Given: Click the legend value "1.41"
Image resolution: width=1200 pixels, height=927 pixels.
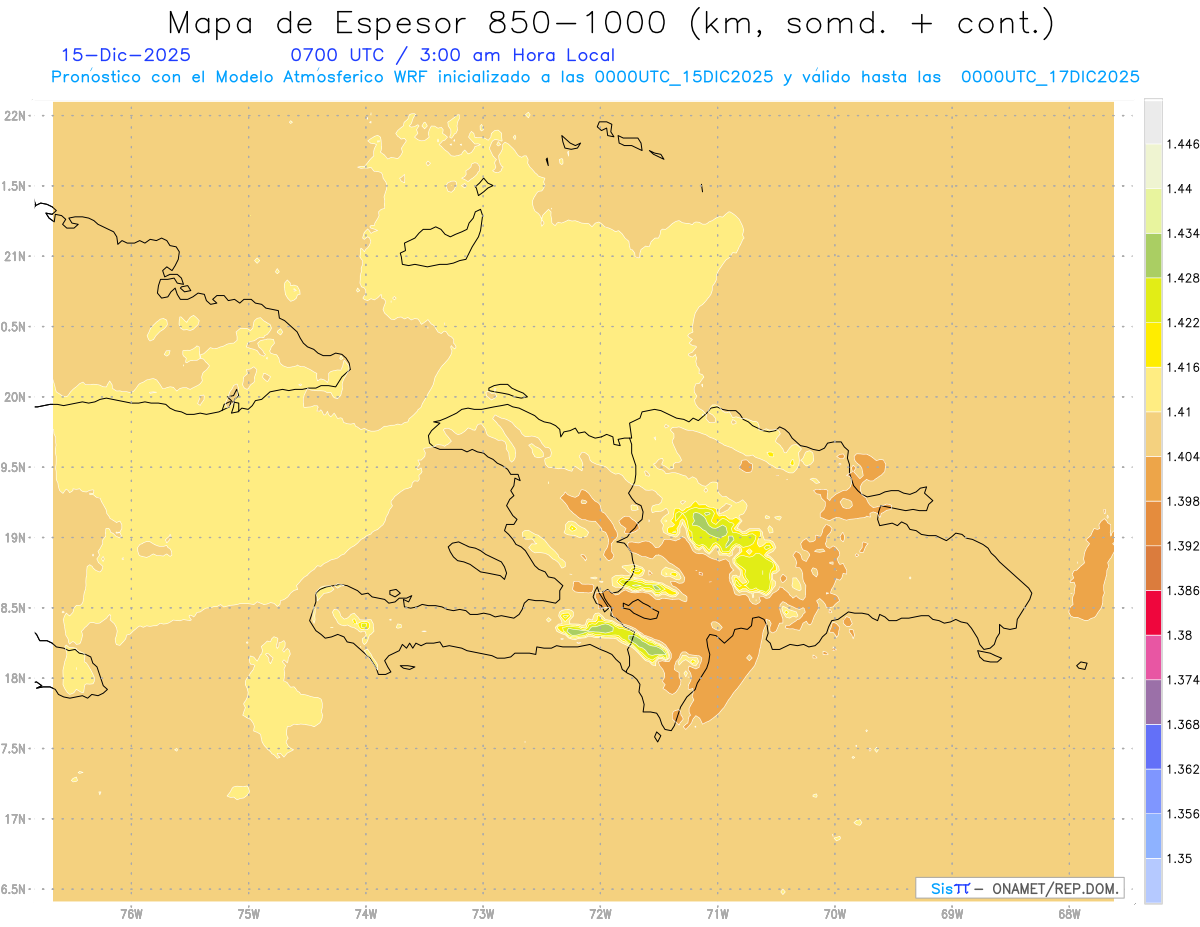Looking at the screenshot, I should [x=1180, y=412].
